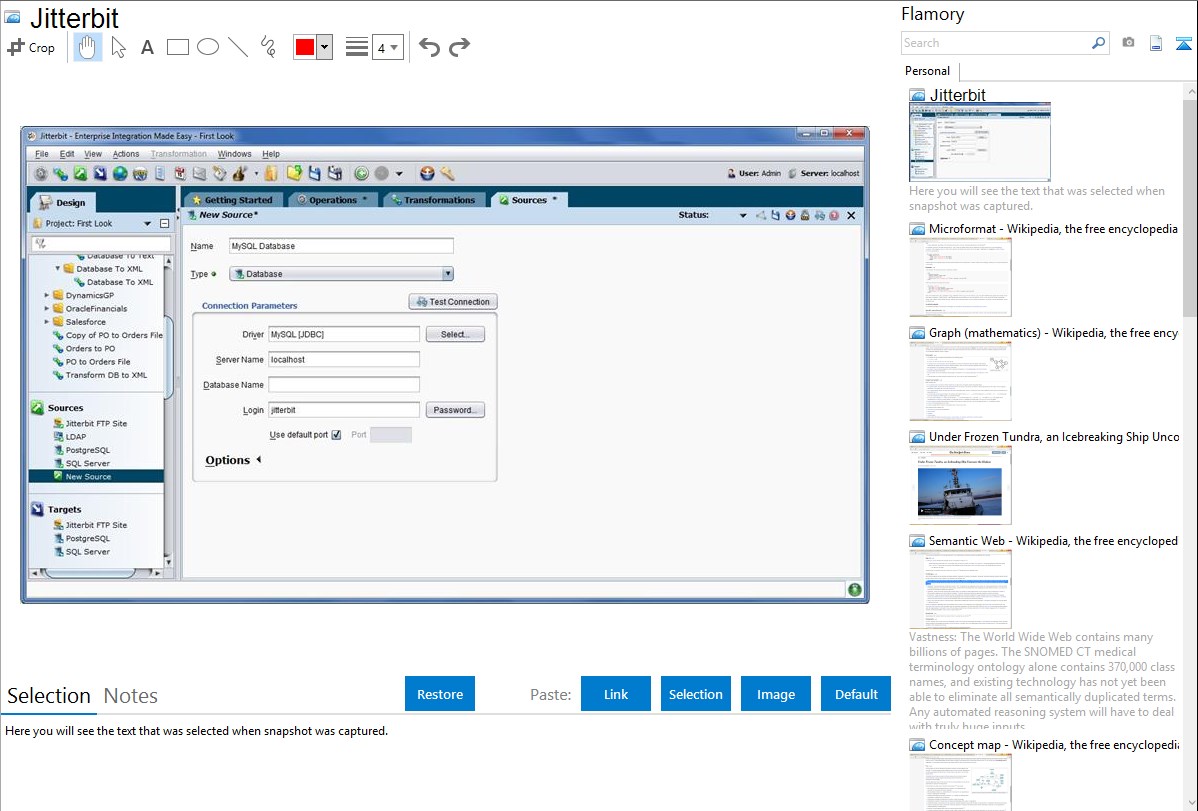Activate the hand pan tool
The height and width of the screenshot is (811, 1198).
click(x=88, y=47)
